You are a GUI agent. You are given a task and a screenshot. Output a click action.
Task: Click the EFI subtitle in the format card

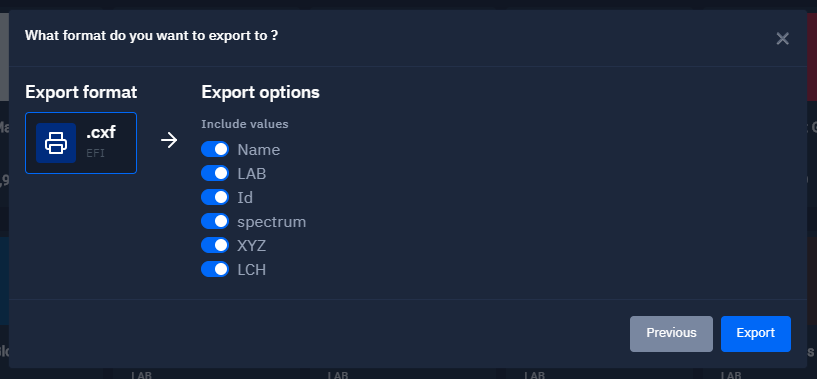[95, 154]
